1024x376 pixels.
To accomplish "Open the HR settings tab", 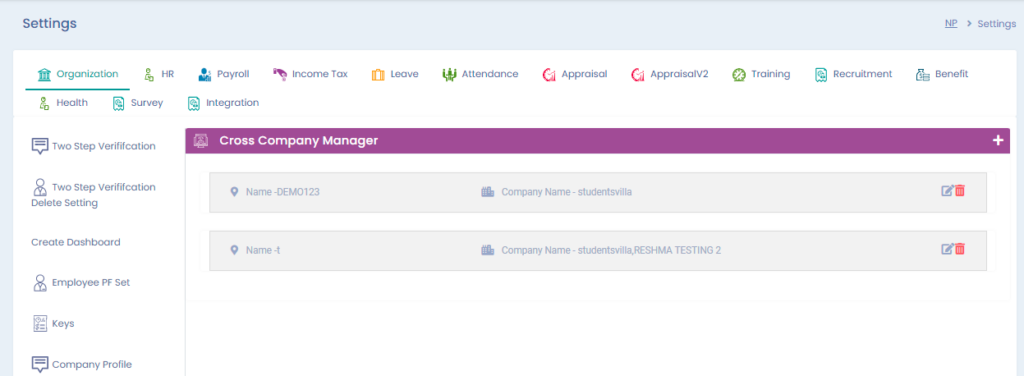I will (x=159, y=74).
